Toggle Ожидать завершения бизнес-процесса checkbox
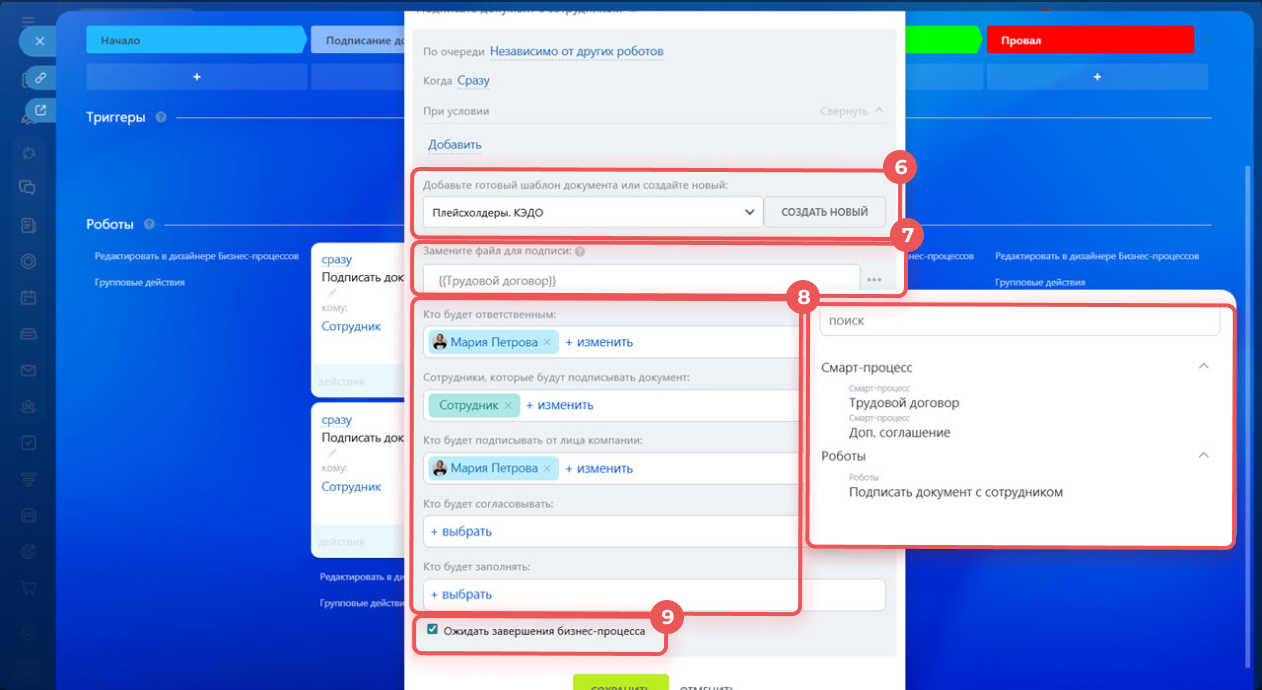Image resolution: width=1262 pixels, height=690 pixels. [x=432, y=630]
